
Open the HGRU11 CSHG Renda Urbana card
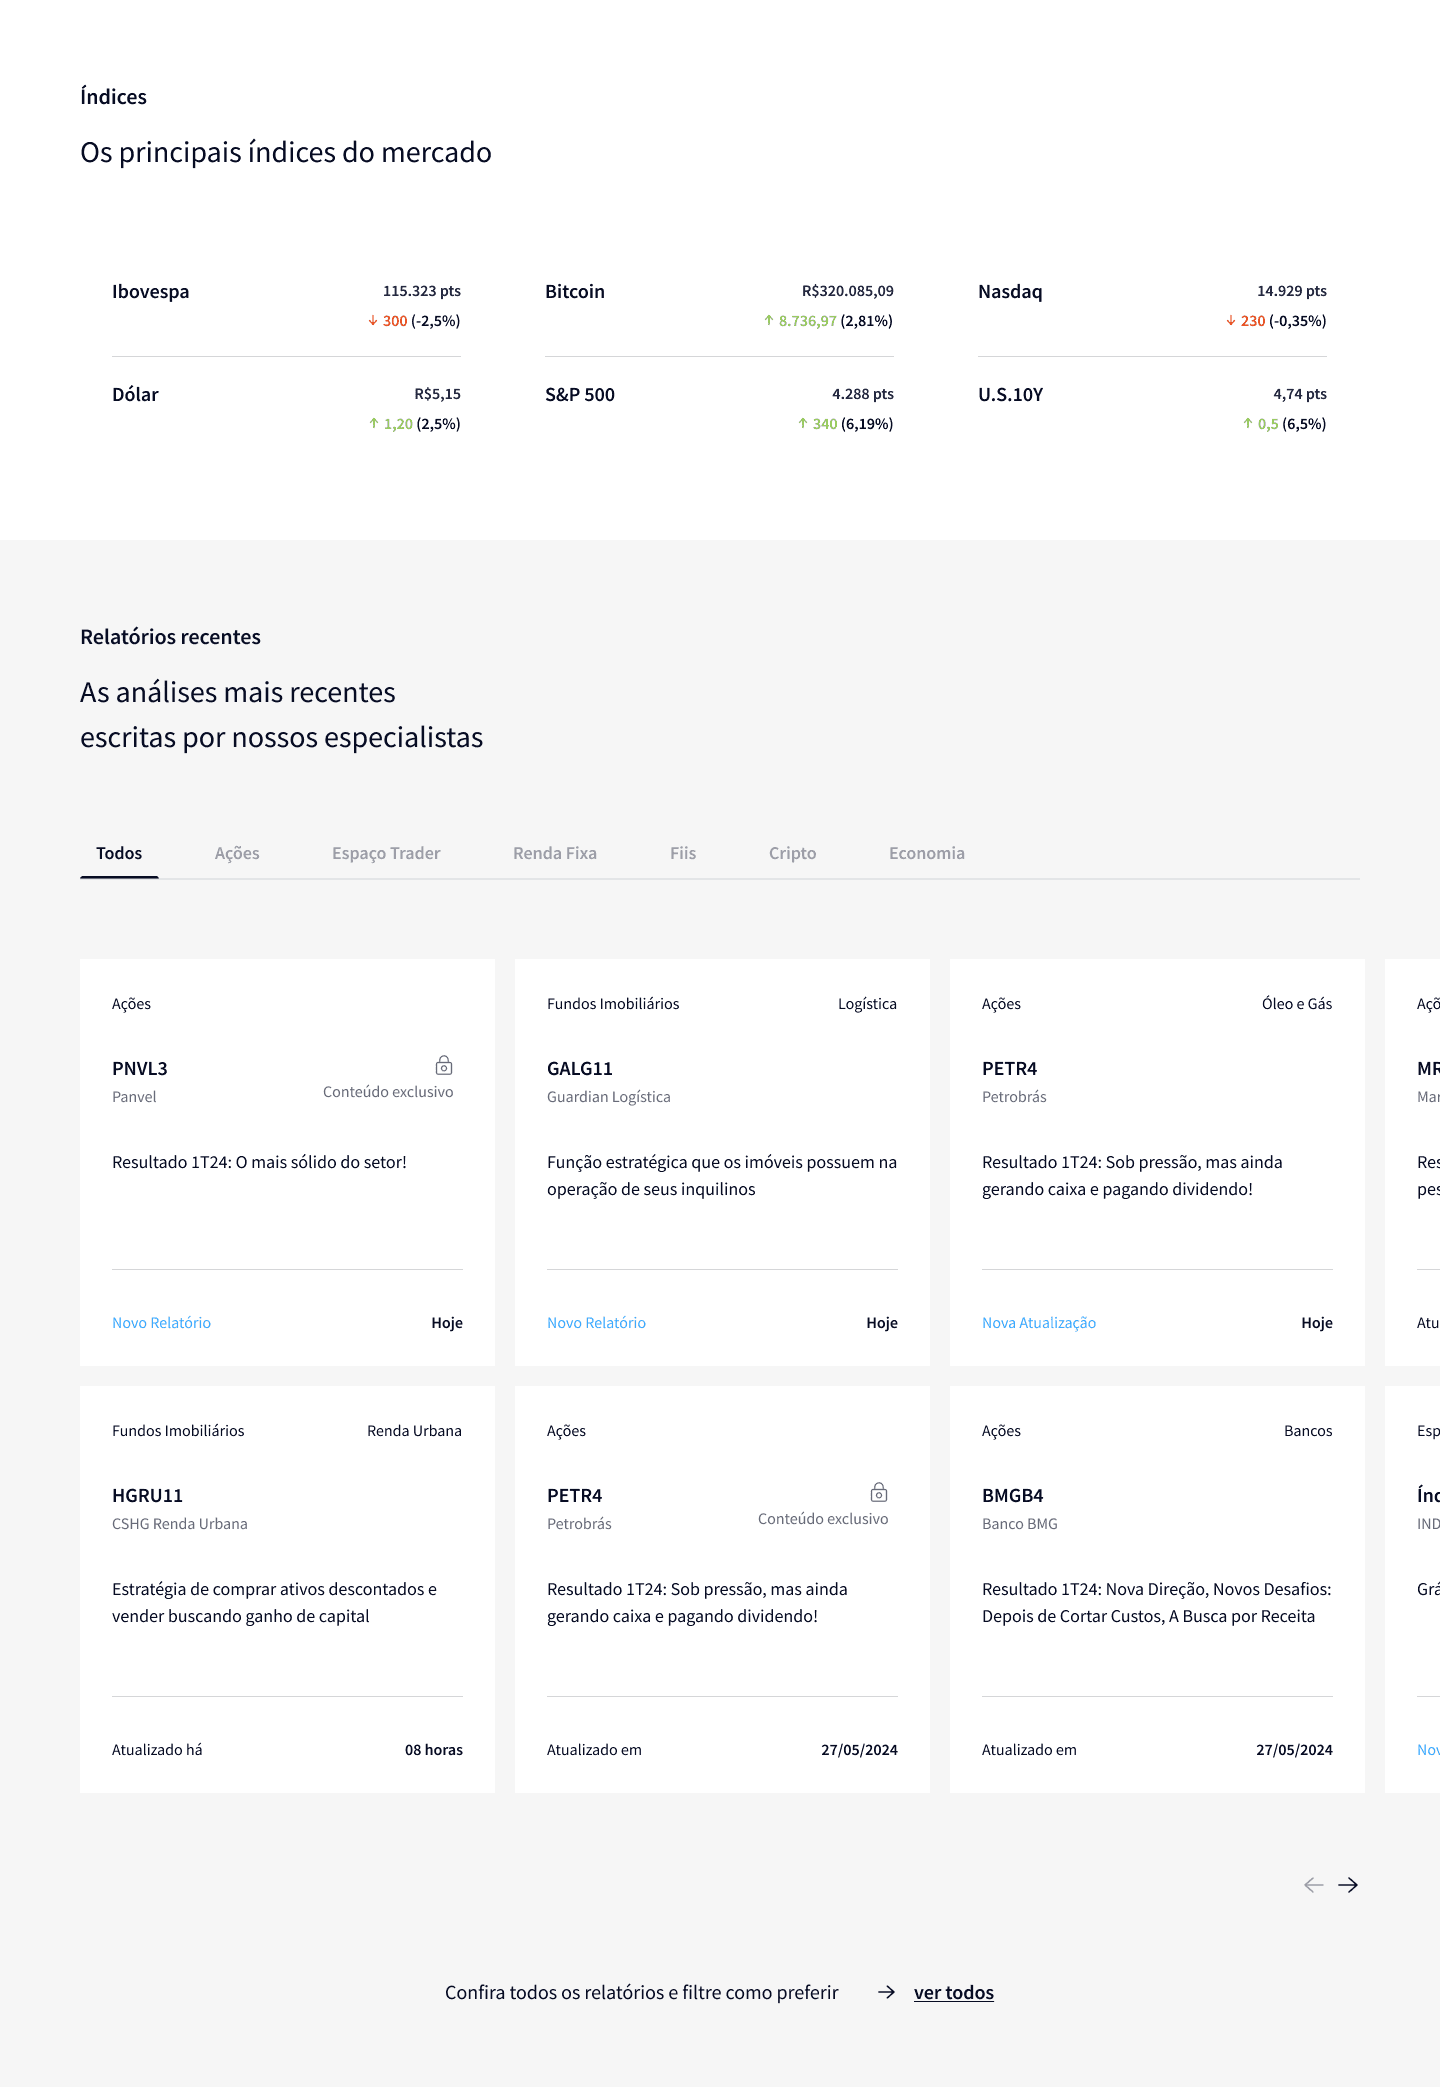(287, 1589)
